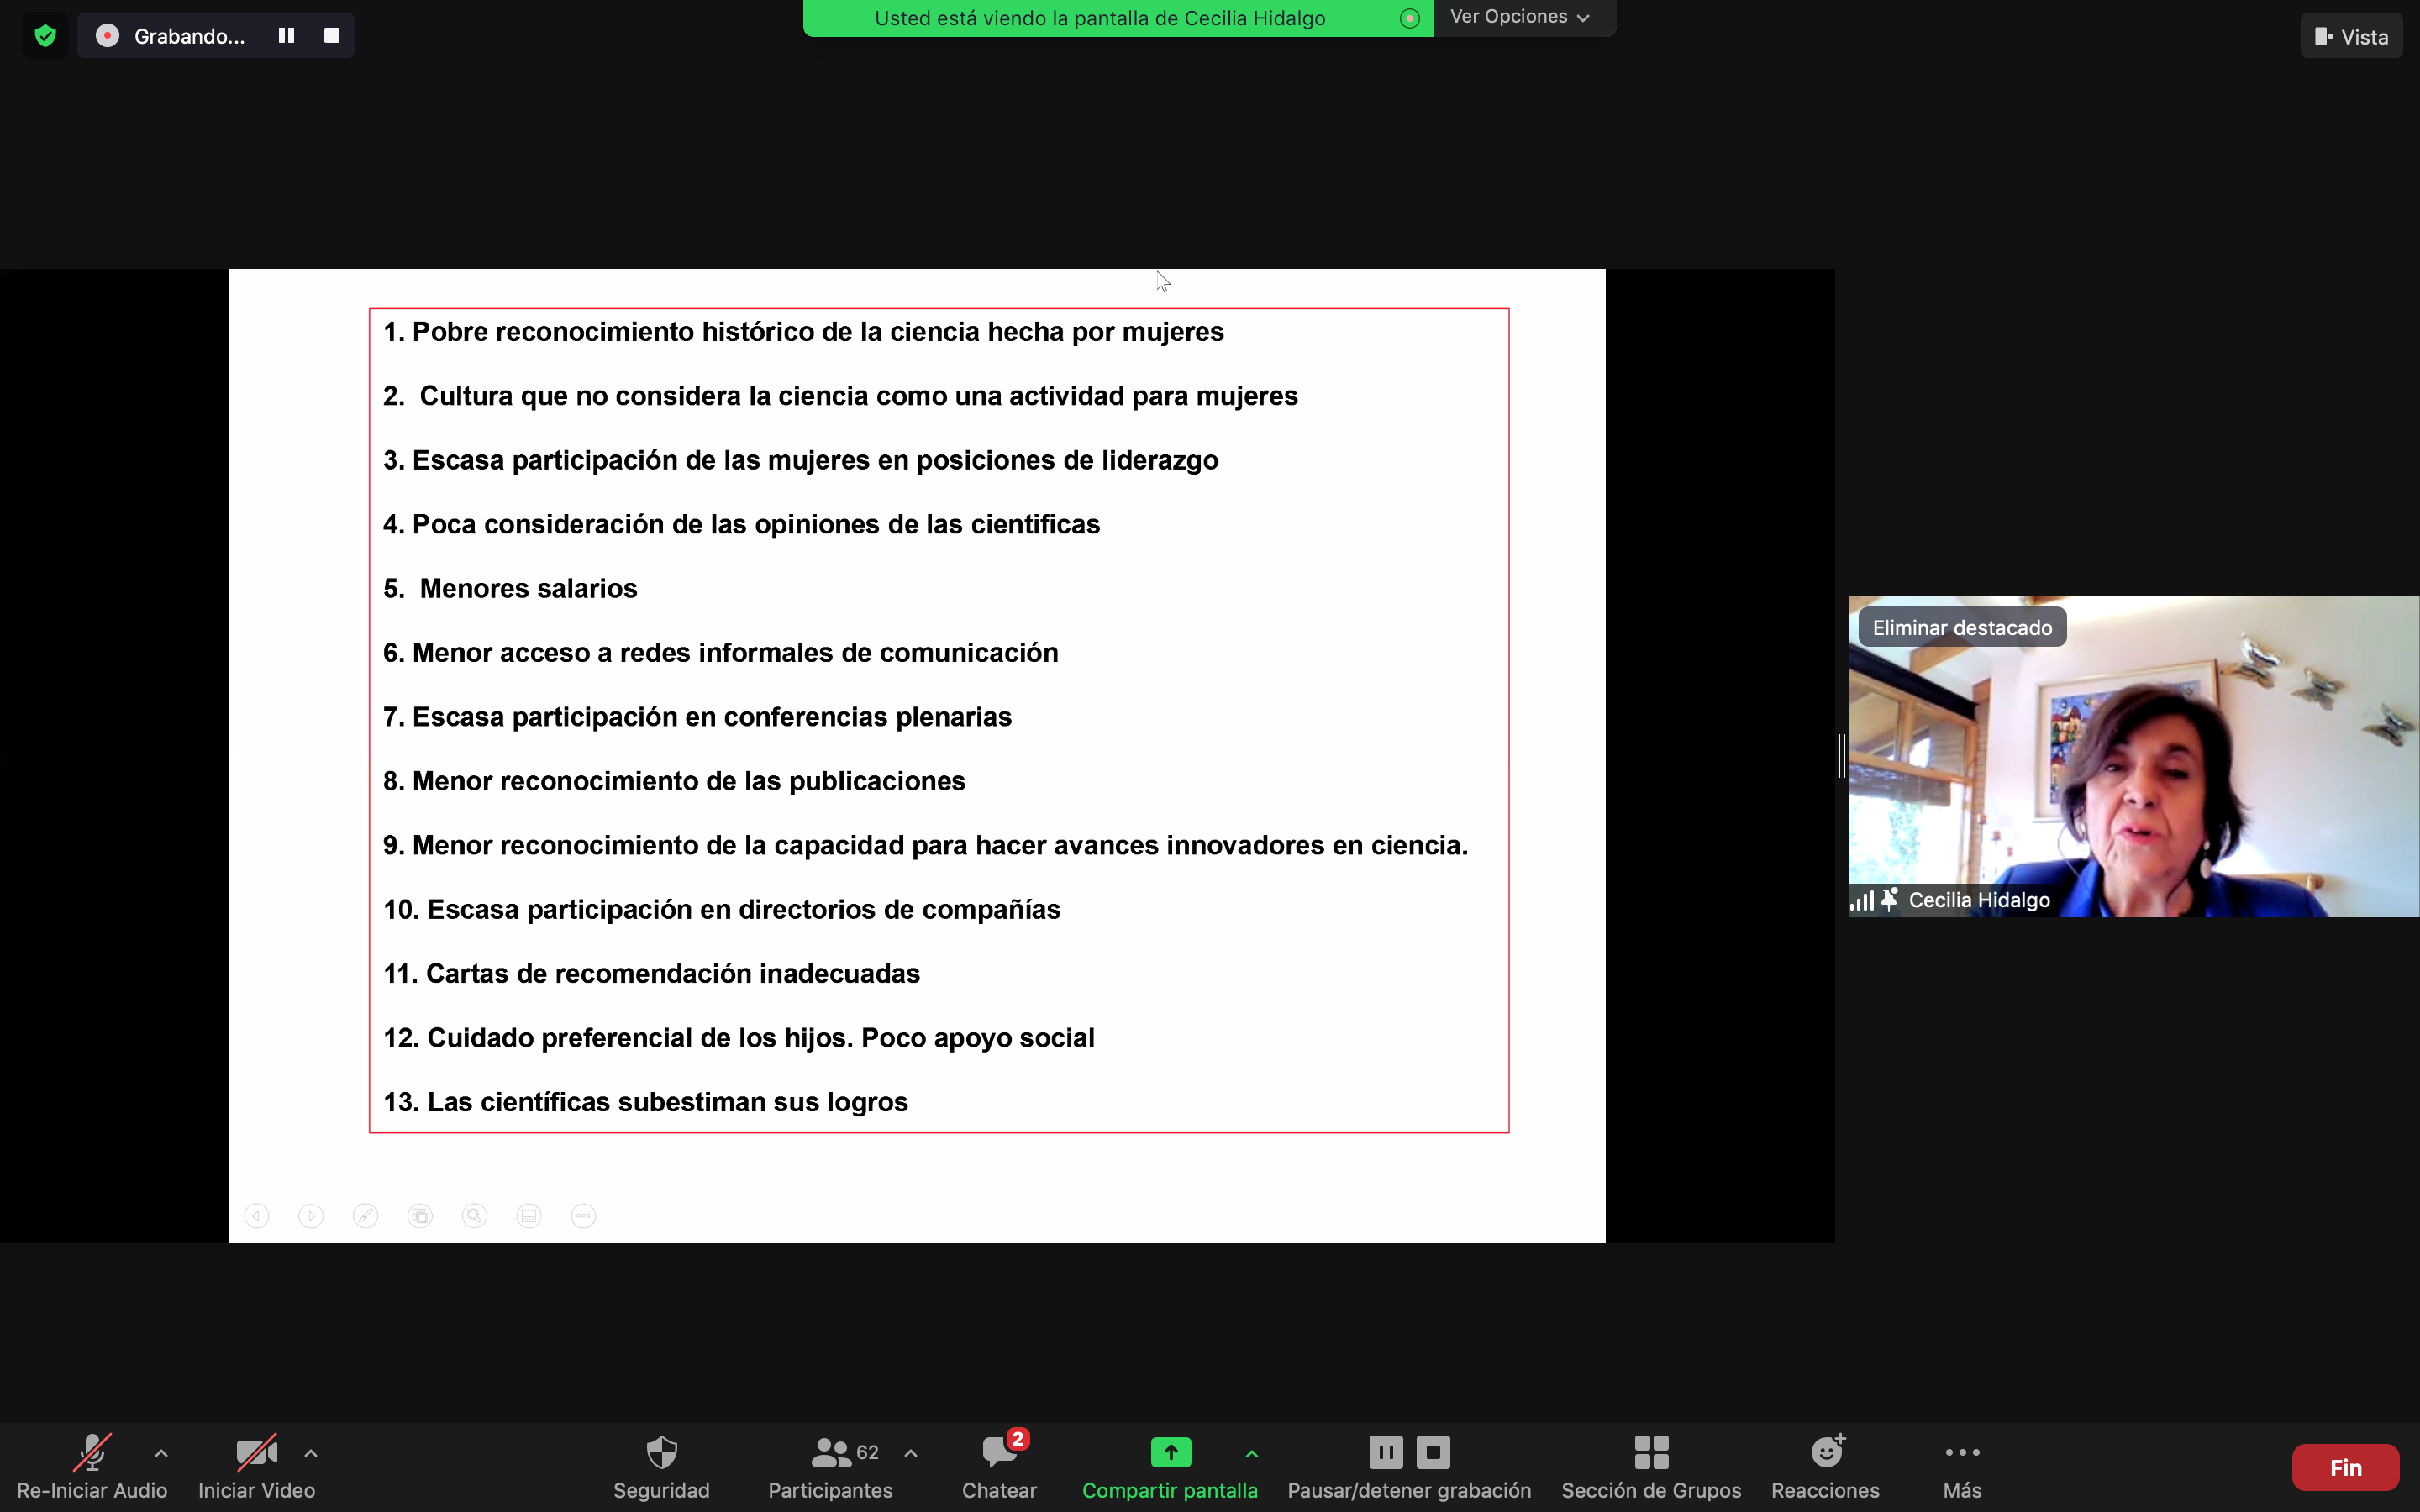Click Eliminar destacado on Cecilia's video
Screen dimensions: 2420x1512
(1962, 628)
